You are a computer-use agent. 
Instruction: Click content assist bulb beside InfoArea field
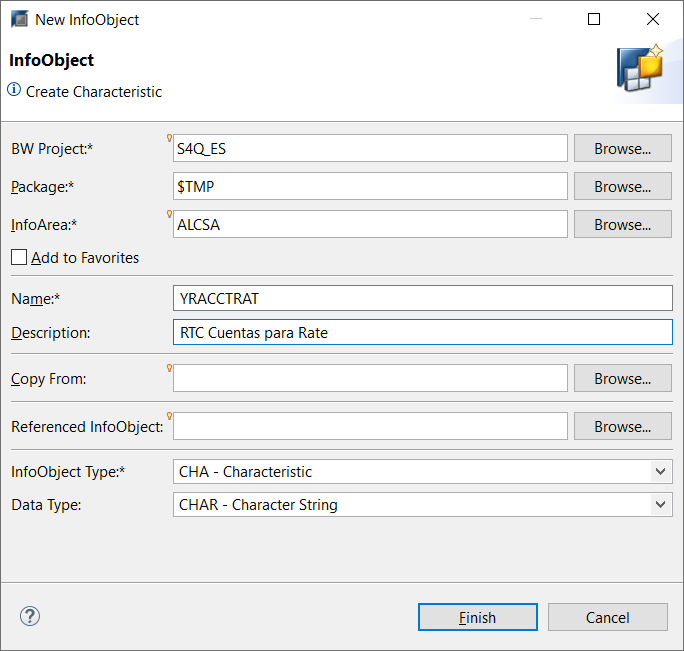click(x=170, y=215)
